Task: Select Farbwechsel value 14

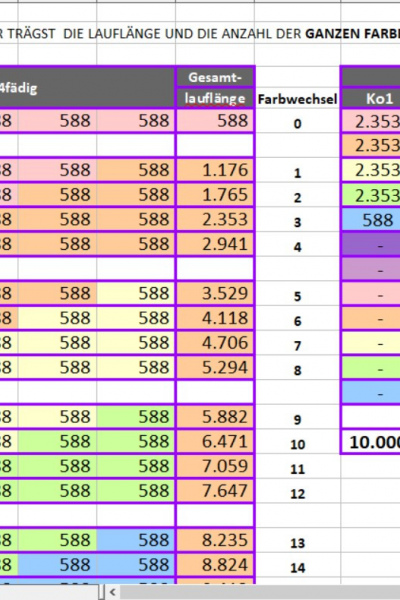Action: (x=297, y=566)
